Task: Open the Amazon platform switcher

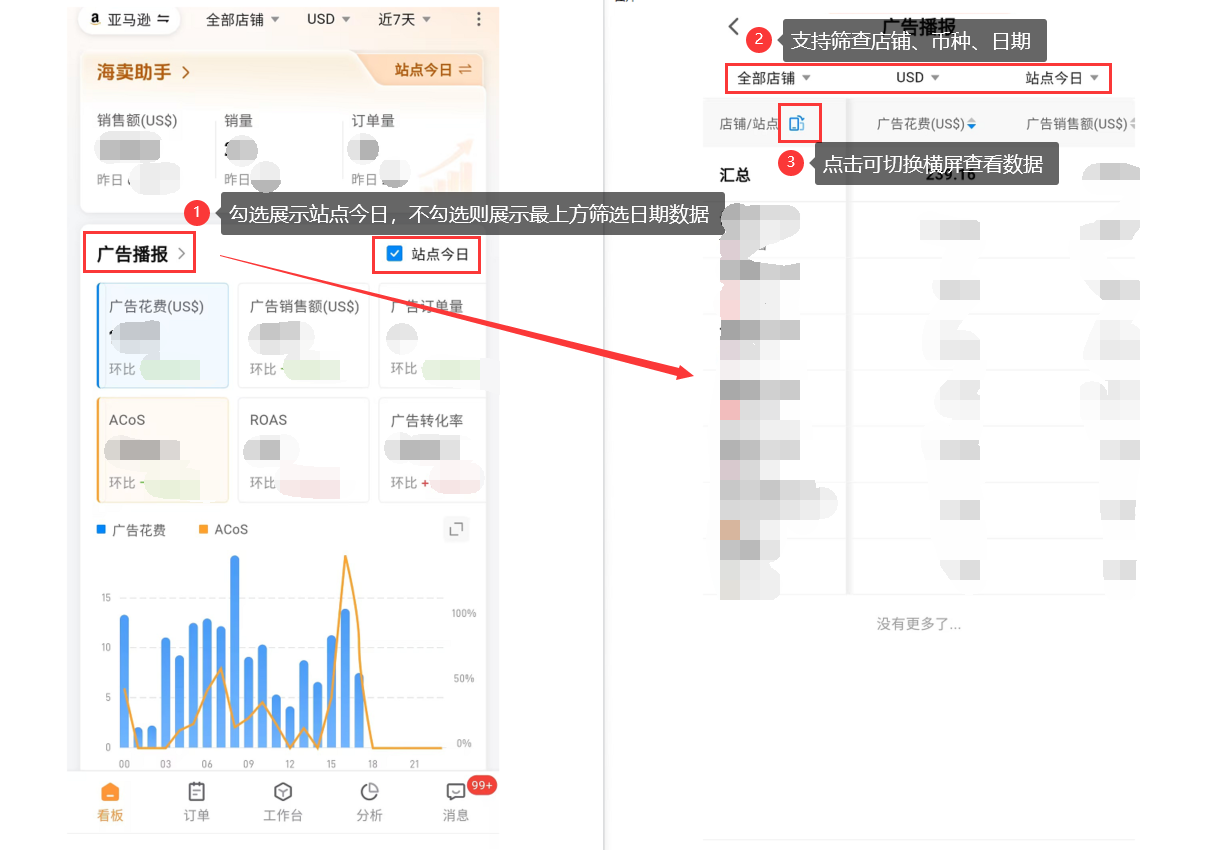Action: pyautogui.click(x=130, y=19)
